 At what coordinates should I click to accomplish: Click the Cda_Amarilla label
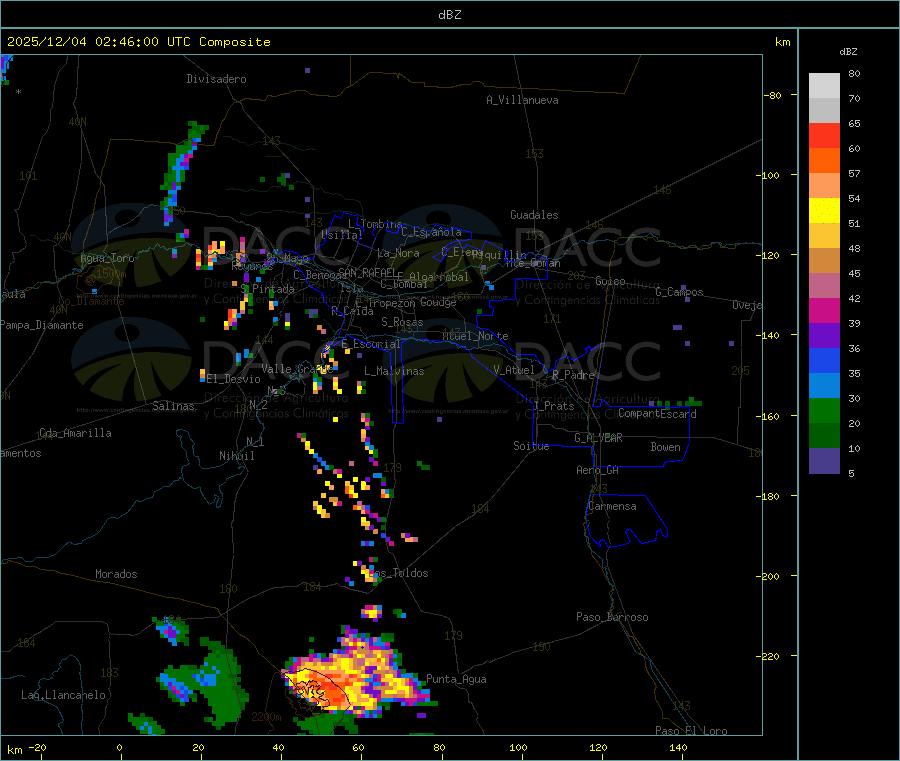coord(75,433)
